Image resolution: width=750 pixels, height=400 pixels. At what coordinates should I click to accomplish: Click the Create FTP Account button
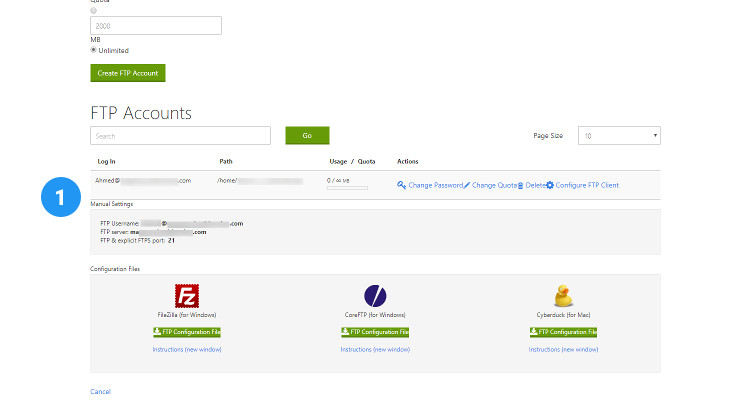[127, 73]
